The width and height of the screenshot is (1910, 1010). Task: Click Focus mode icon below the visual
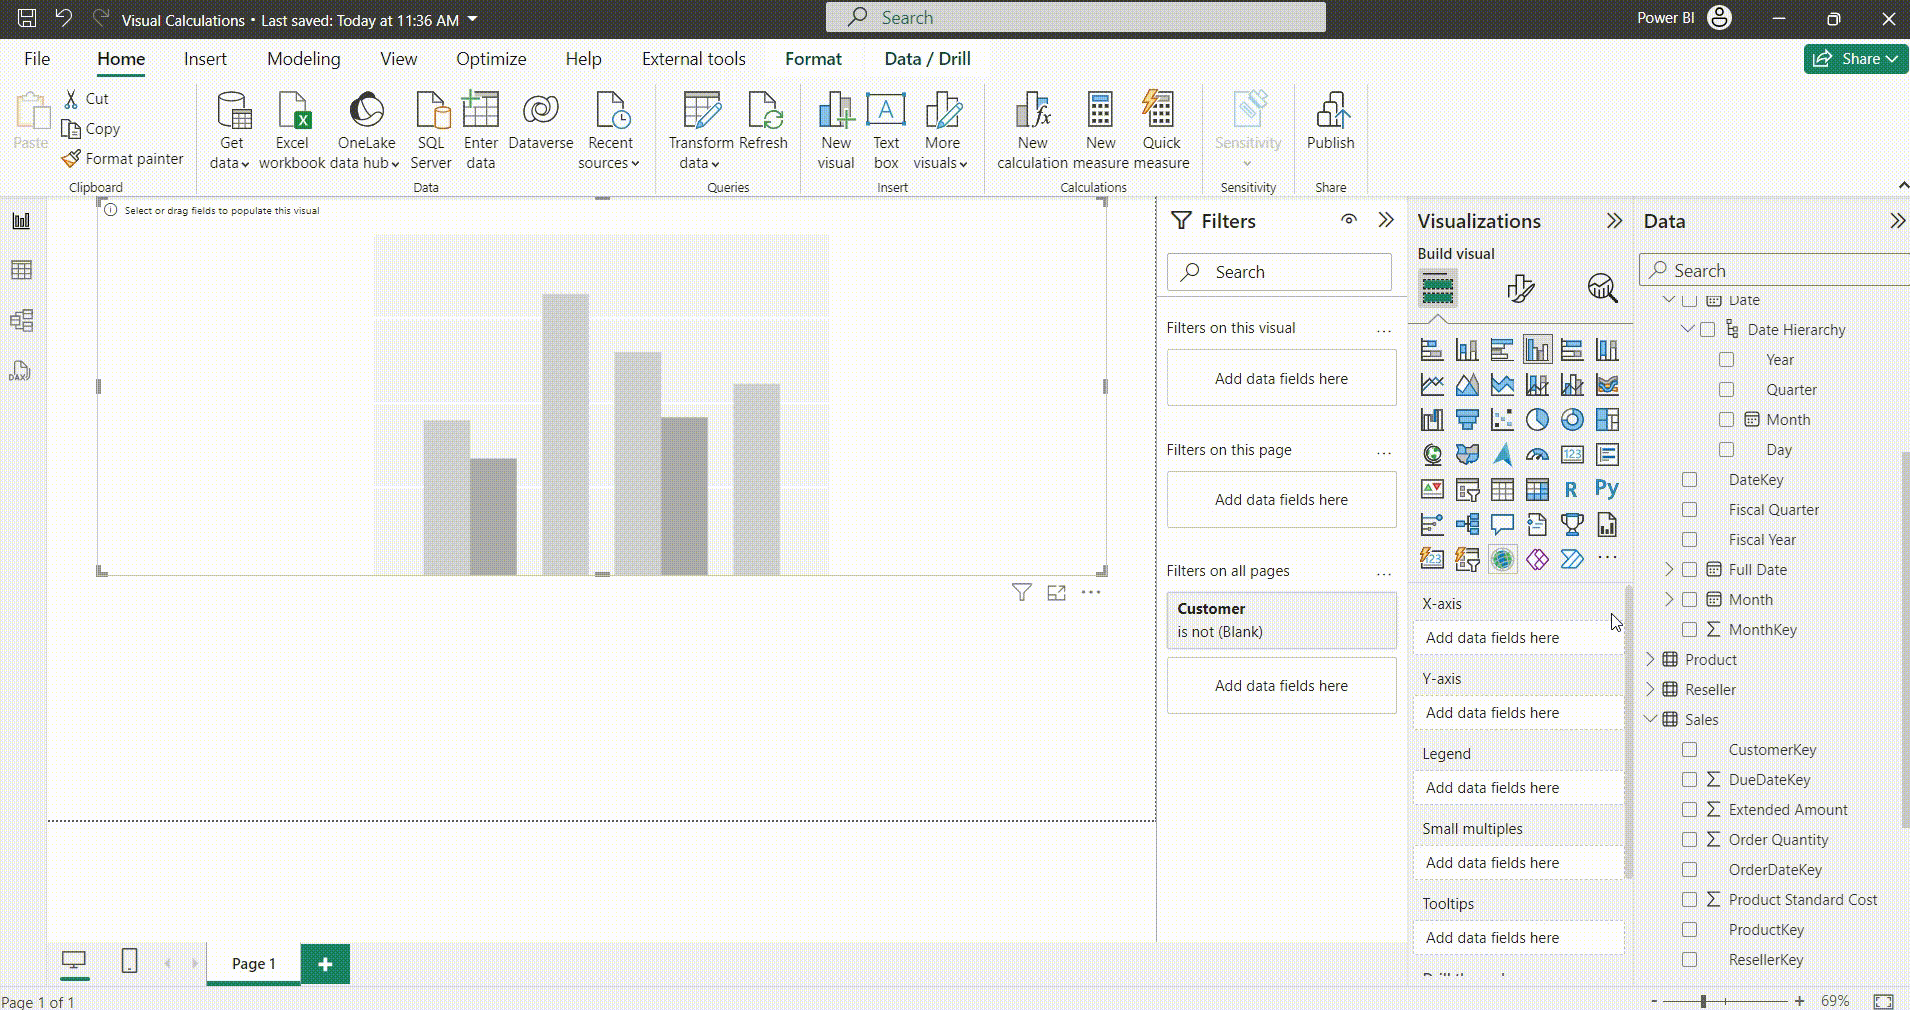1056,593
